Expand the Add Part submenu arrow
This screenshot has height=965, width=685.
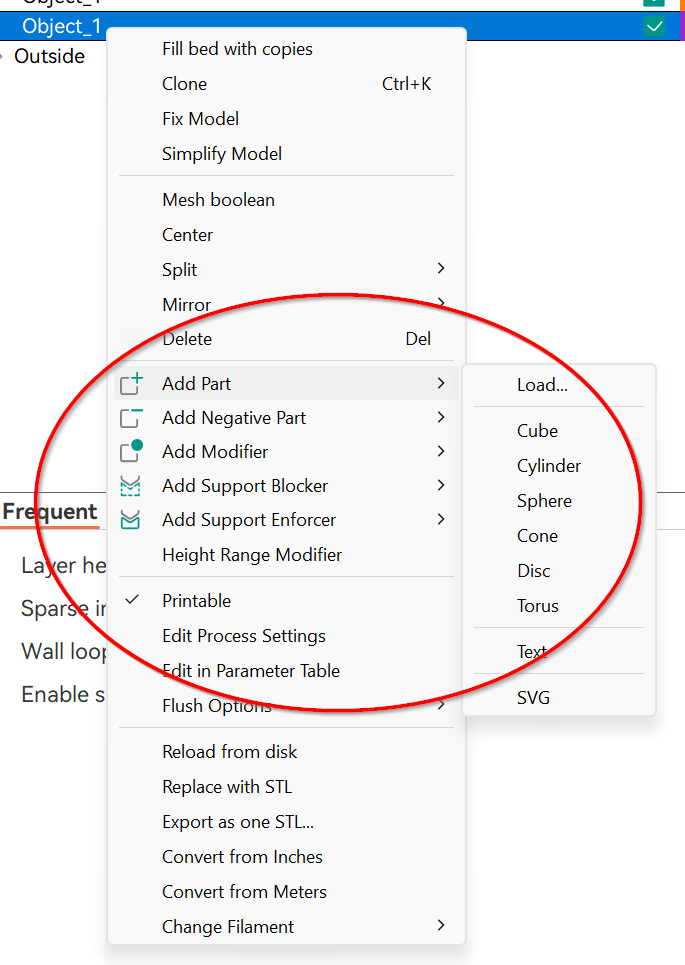(441, 383)
